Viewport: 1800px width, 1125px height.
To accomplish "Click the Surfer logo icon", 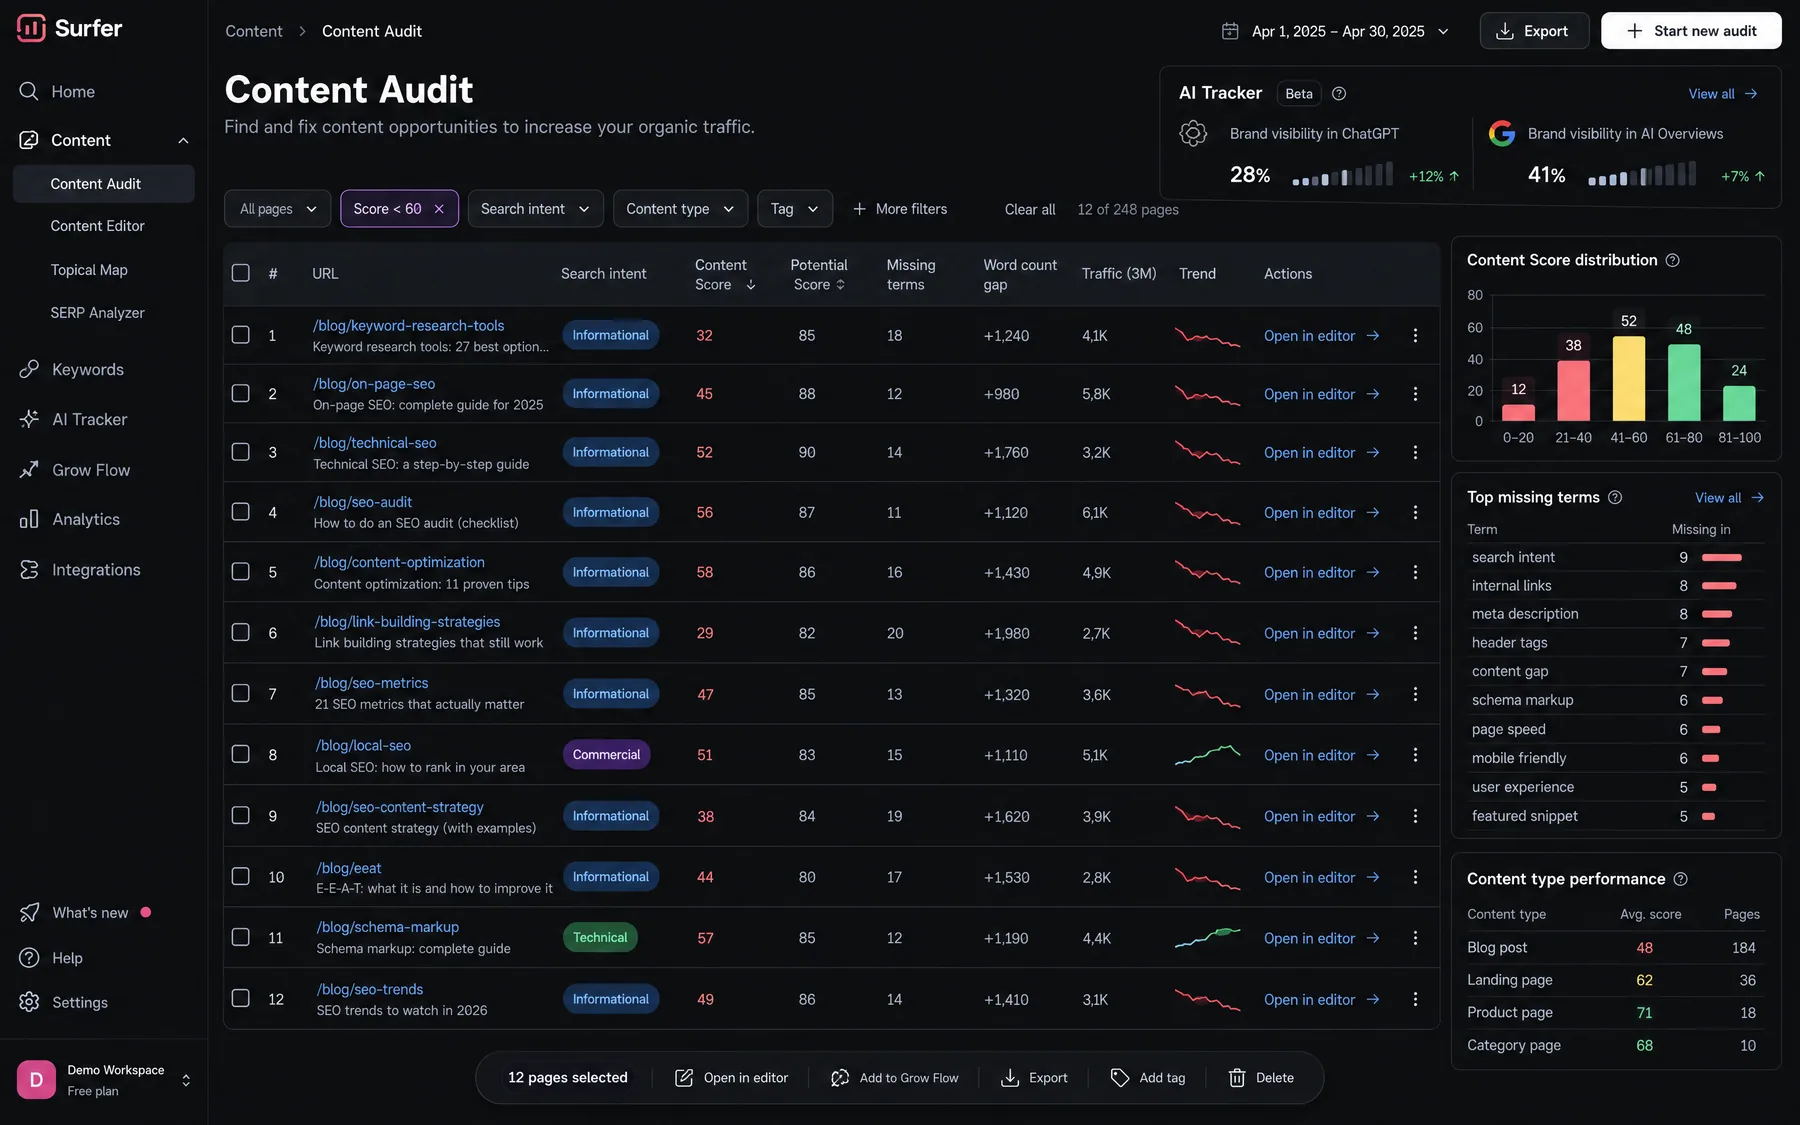I will click(31, 28).
